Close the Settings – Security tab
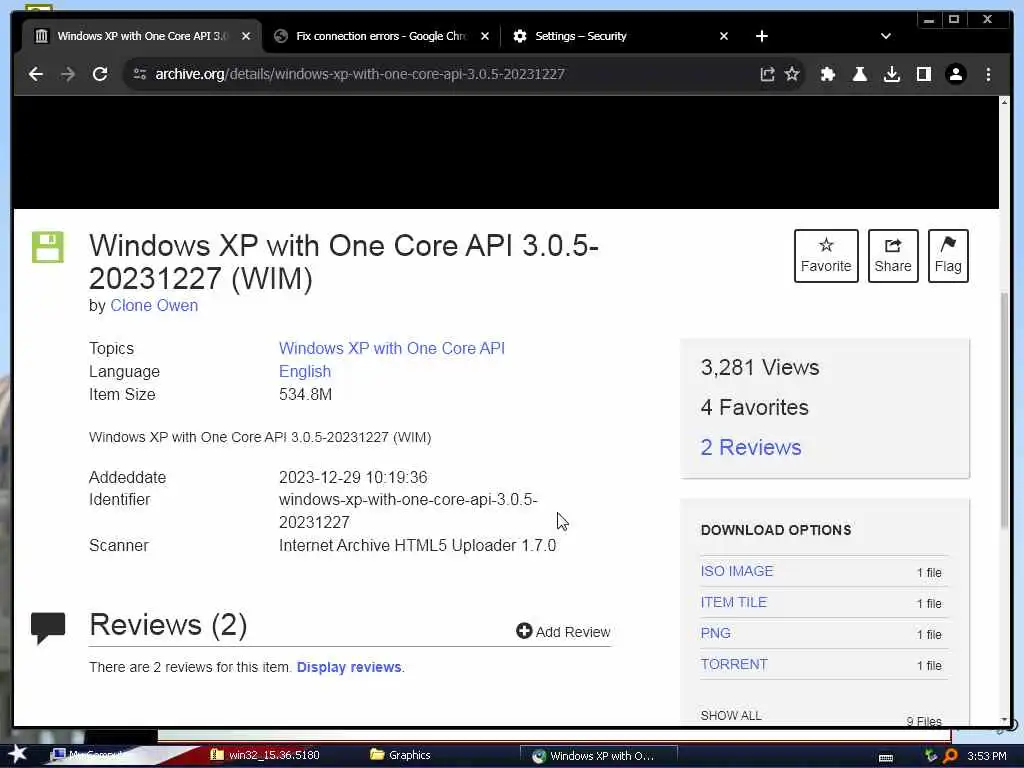The image size is (1024, 768). [724, 36]
